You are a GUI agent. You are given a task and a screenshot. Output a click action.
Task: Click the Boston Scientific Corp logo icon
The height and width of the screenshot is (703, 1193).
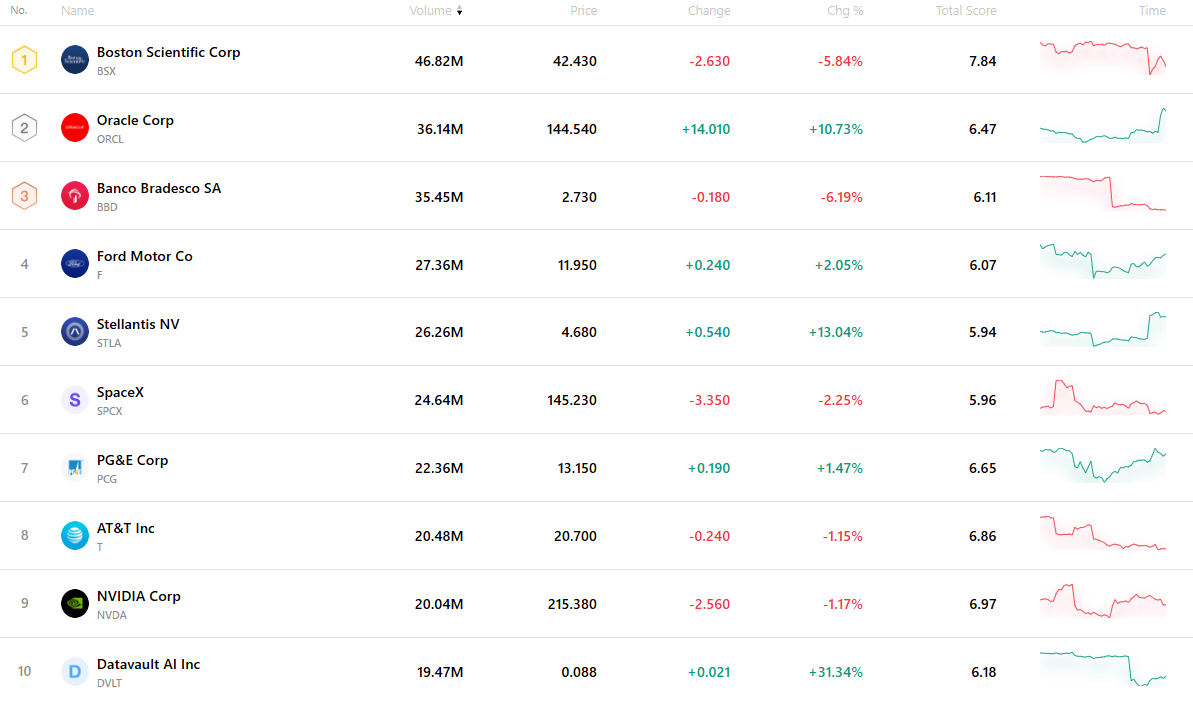[x=75, y=60]
